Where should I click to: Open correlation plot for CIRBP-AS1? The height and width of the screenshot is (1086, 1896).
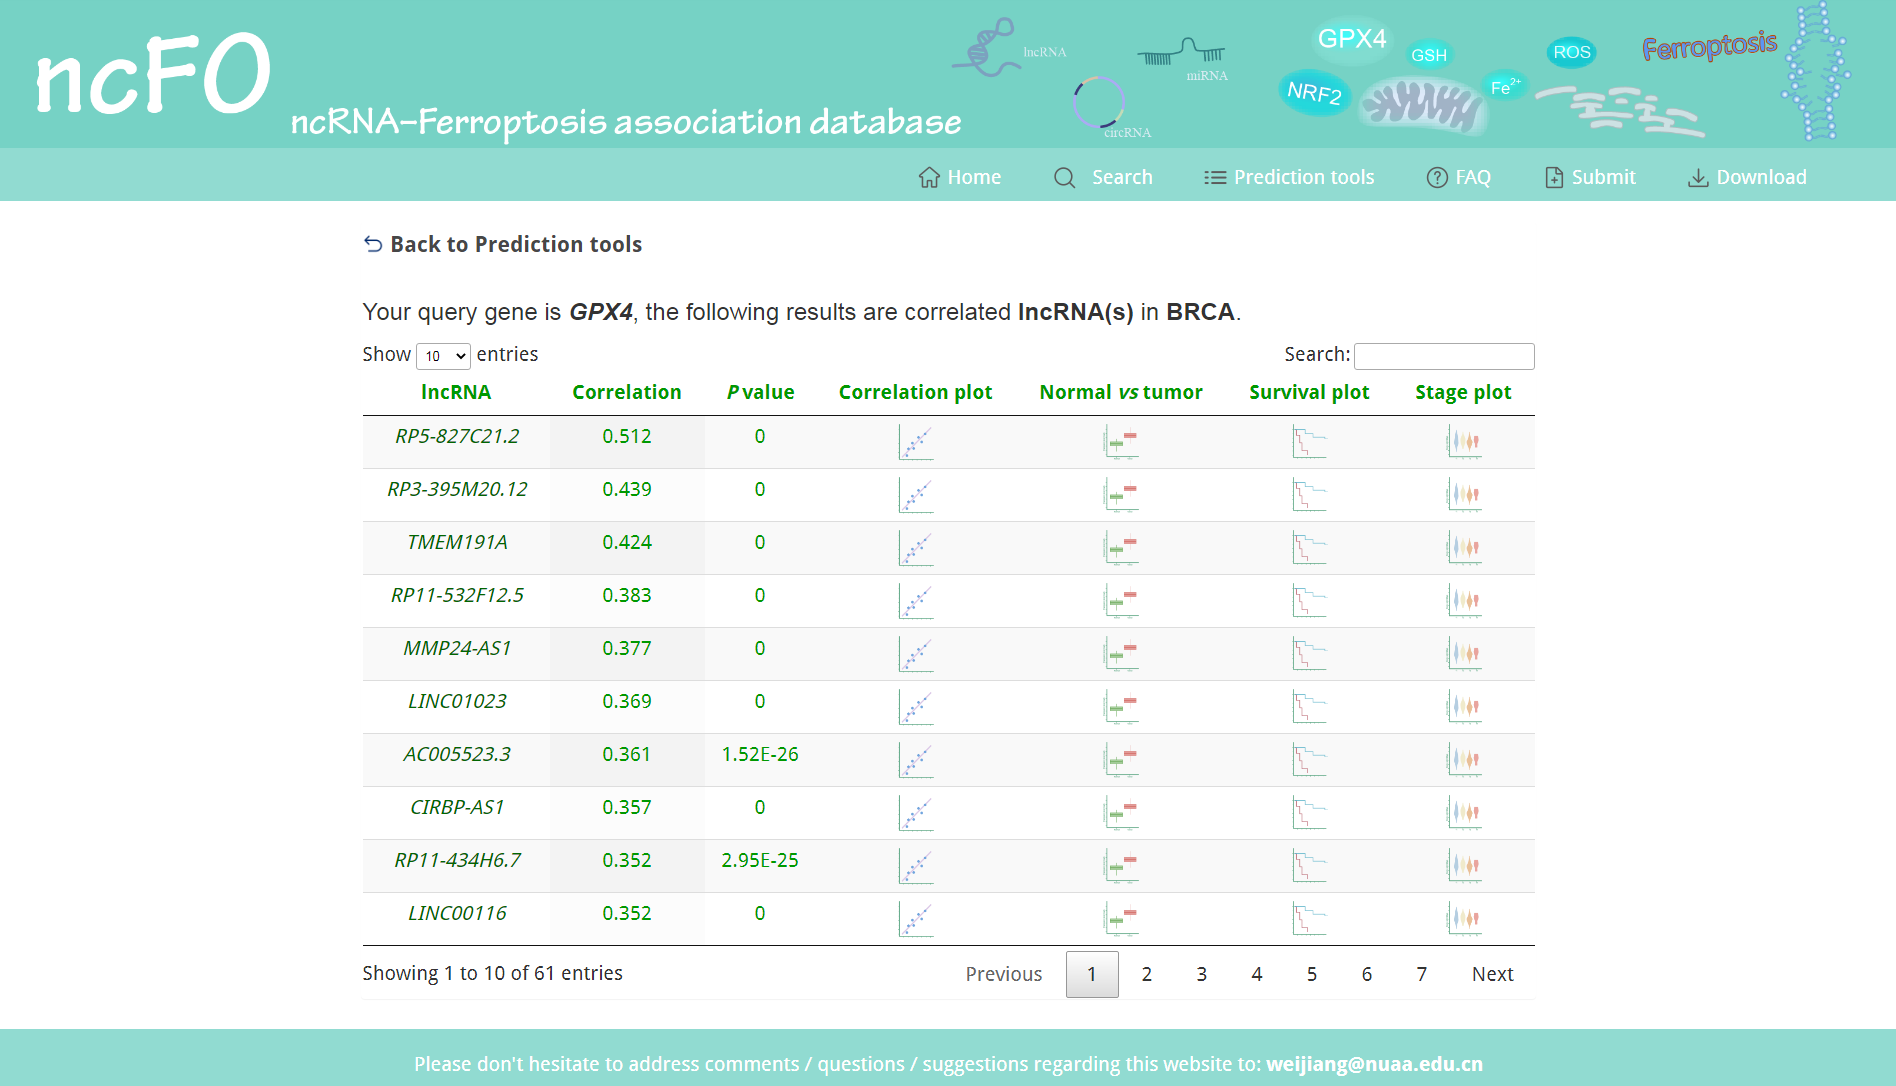[x=915, y=813]
